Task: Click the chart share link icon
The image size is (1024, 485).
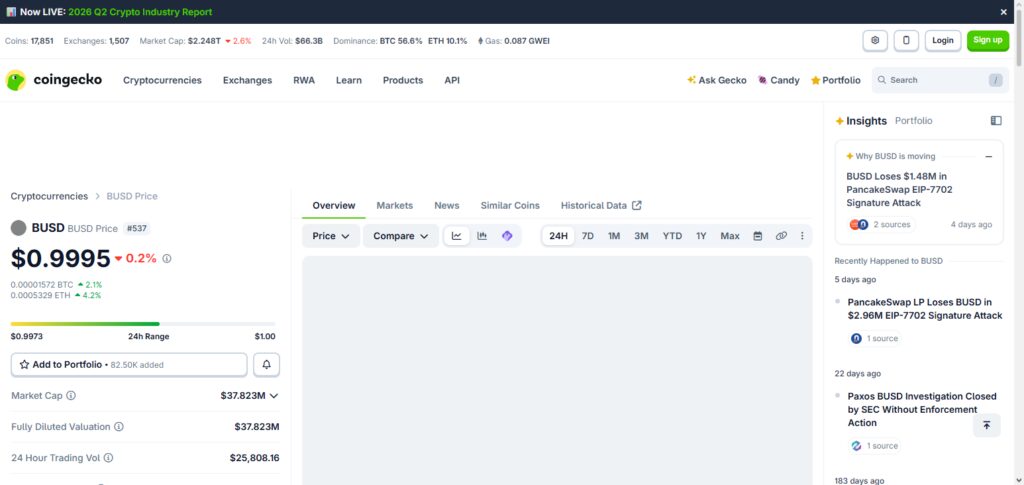Action: [781, 236]
